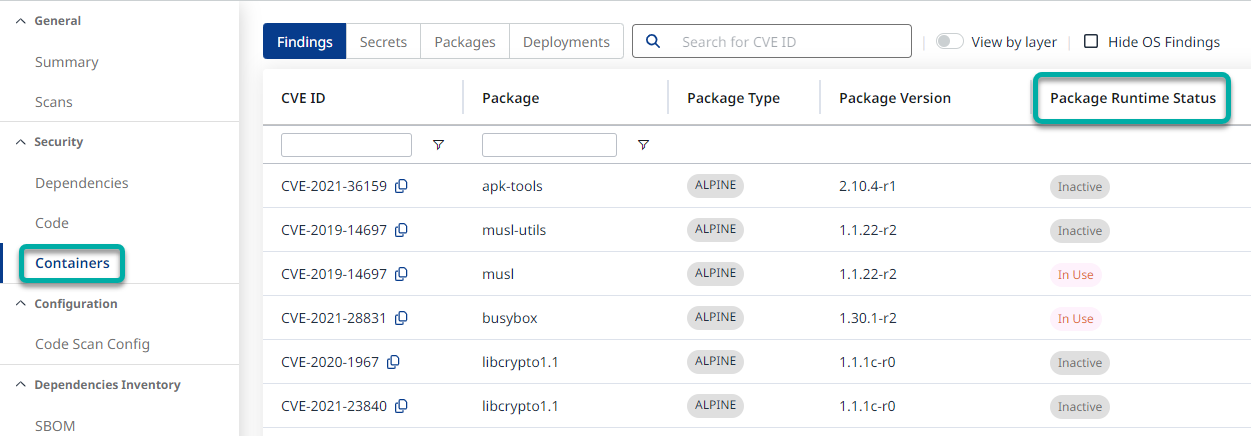Click the Search for CVE ID field
This screenshot has height=436, width=1251.
[x=790, y=42]
